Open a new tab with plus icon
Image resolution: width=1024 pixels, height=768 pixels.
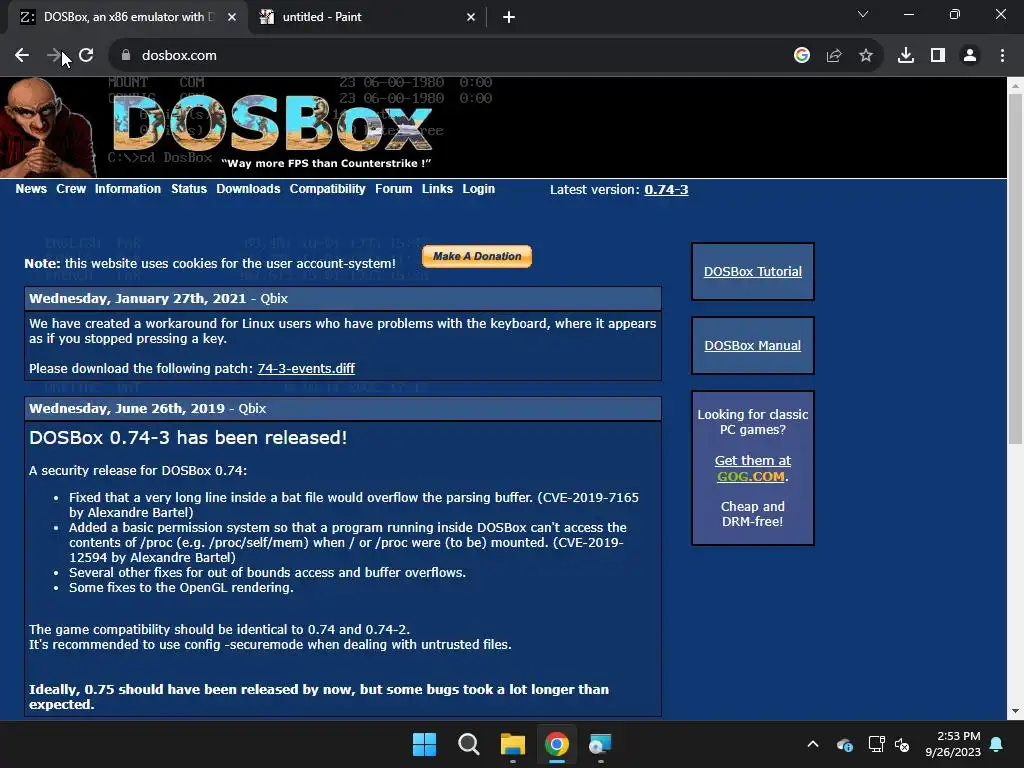click(509, 17)
